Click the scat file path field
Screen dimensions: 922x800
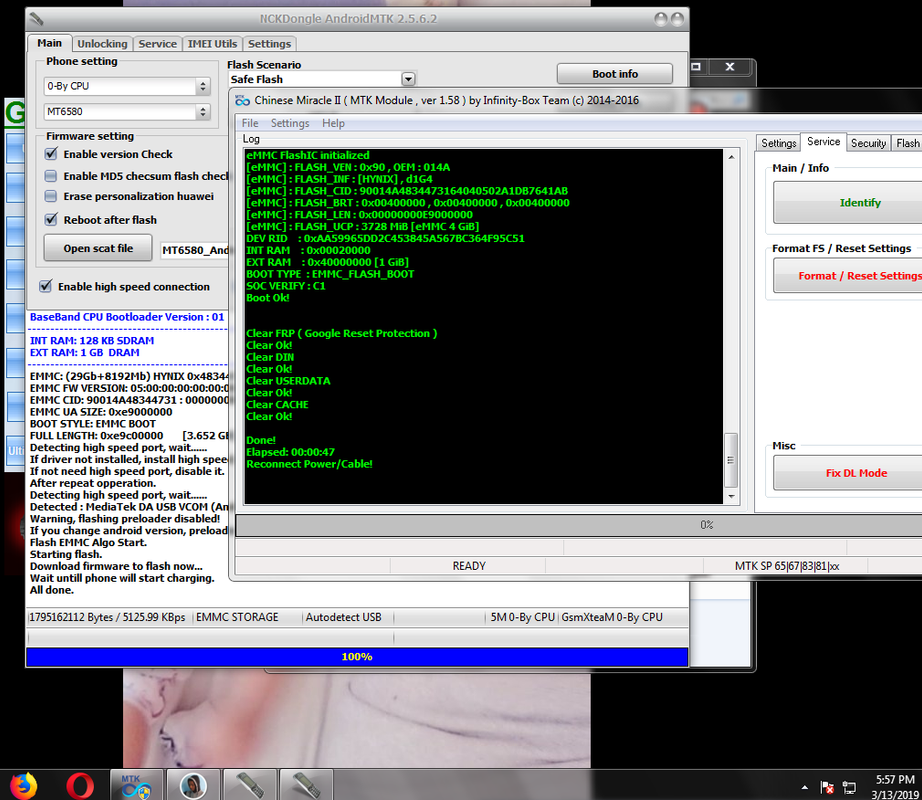[195, 250]
